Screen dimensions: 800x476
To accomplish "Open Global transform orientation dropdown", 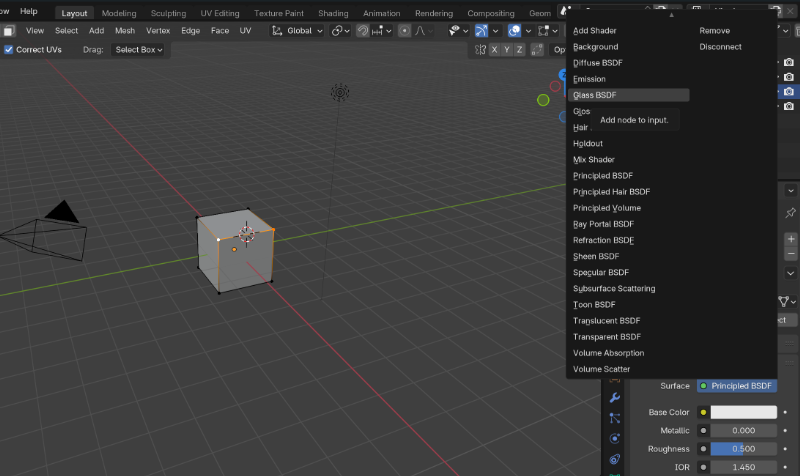I will tap(297, 31).
